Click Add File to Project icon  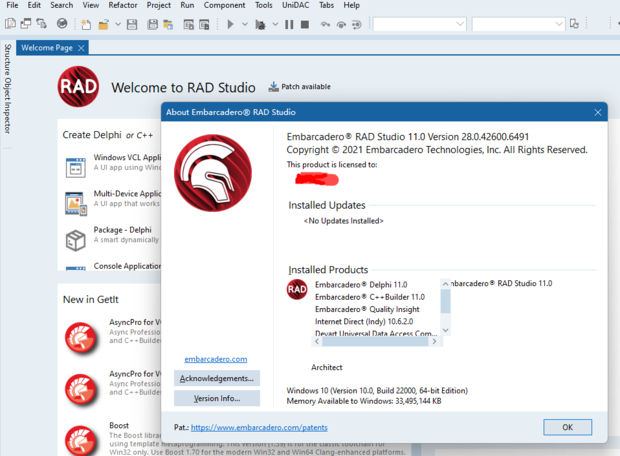(x=189, y=25)
